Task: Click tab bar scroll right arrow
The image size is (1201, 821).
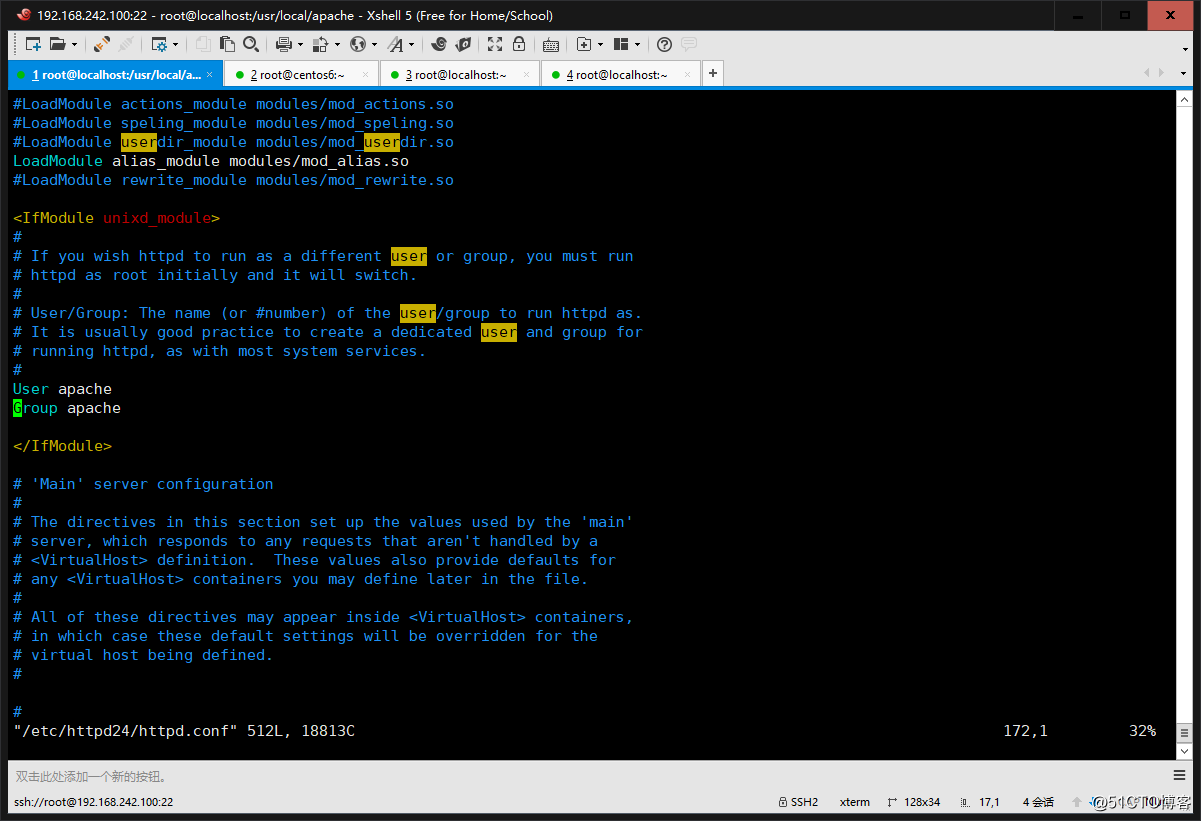Action: [1161, 74]
